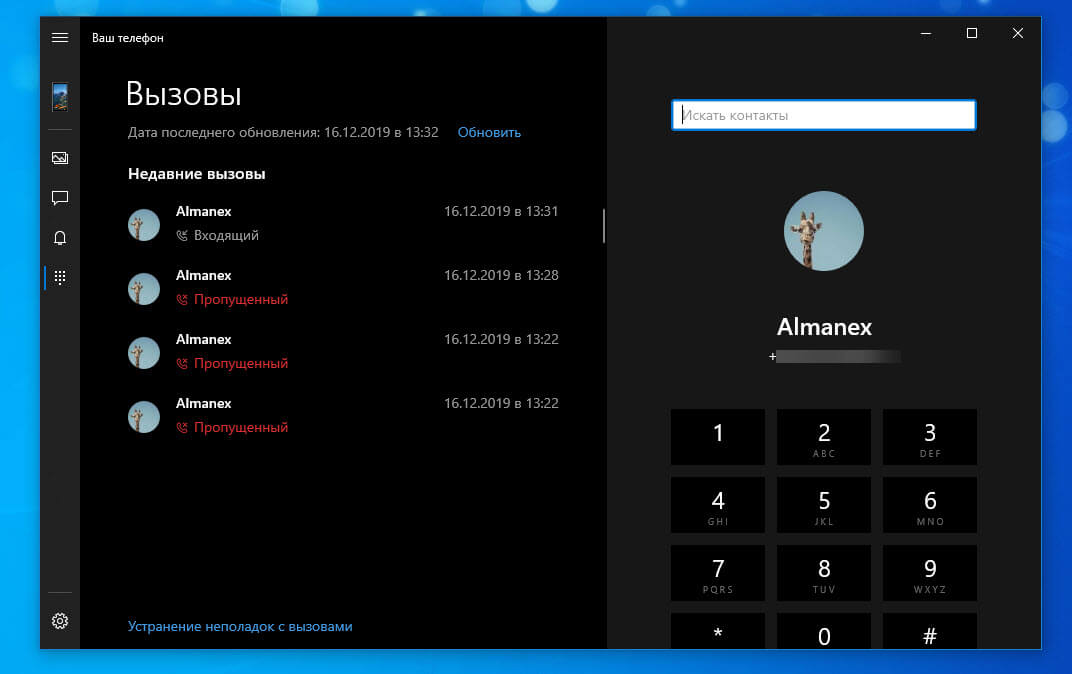The height and width of the screenshot is (674, 1072).
Task: Click the Almanex contact name above keypad
Action: tap(824, 327)
